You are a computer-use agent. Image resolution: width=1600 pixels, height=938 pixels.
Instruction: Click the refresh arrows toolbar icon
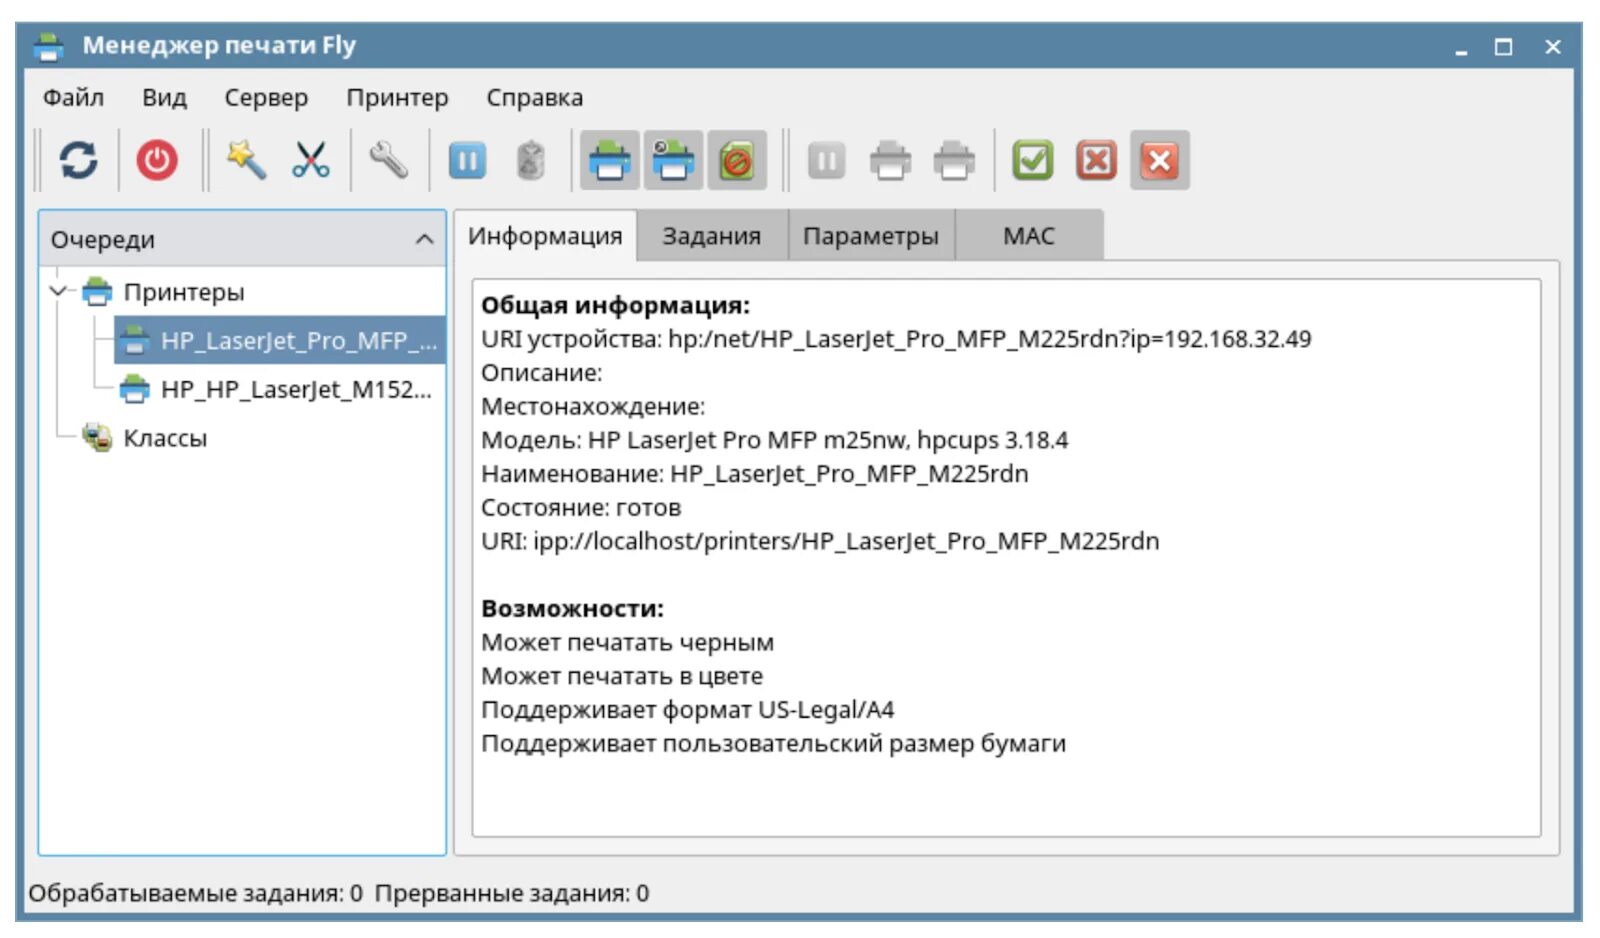tap(78, 160)
